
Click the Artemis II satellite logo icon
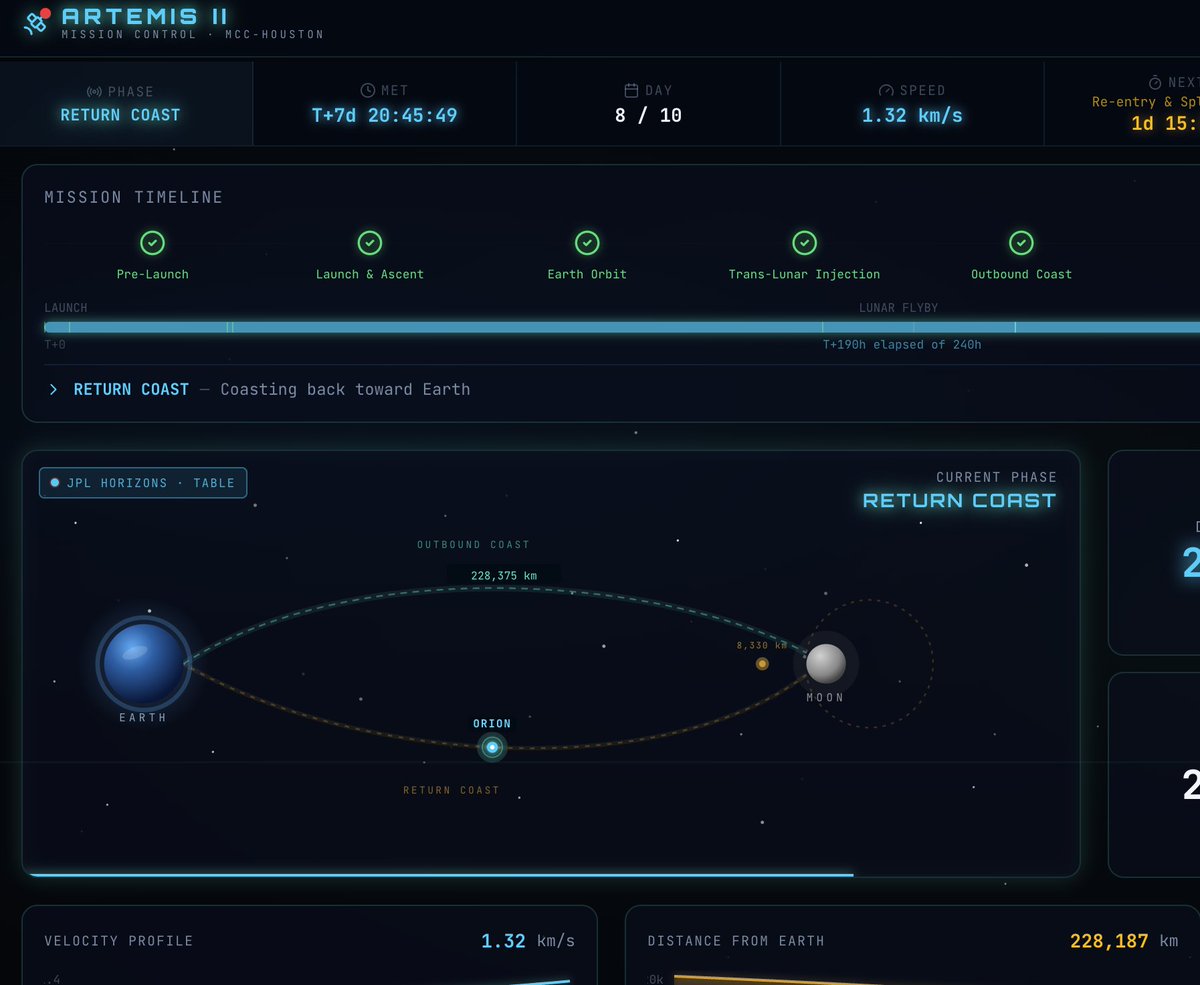point(36,22)
